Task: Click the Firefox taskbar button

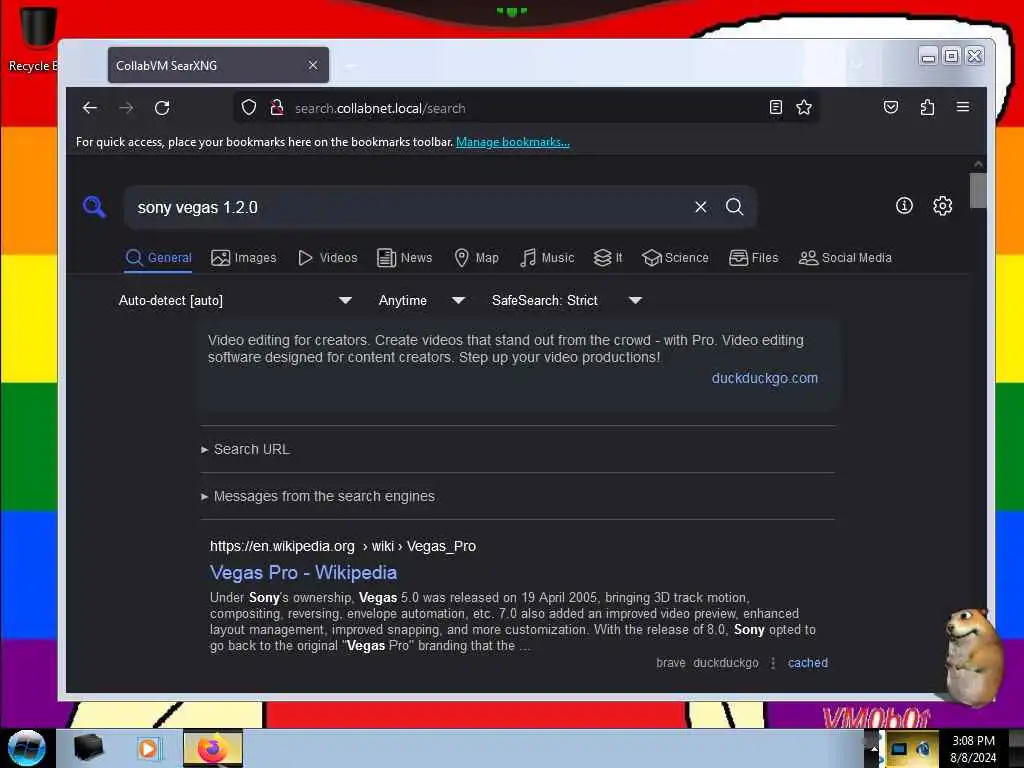Action: [213, 748]
